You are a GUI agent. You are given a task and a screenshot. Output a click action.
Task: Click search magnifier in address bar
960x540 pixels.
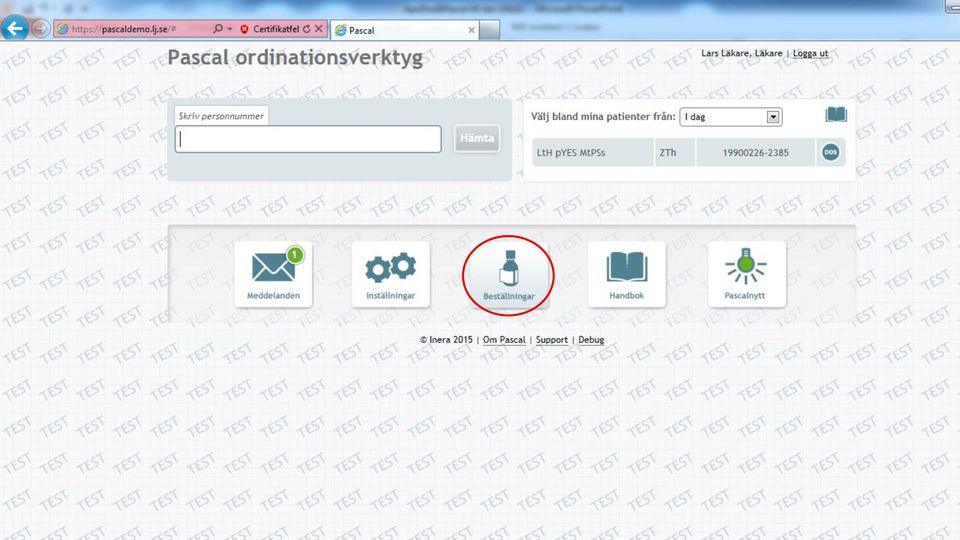(x=217, y=29)
